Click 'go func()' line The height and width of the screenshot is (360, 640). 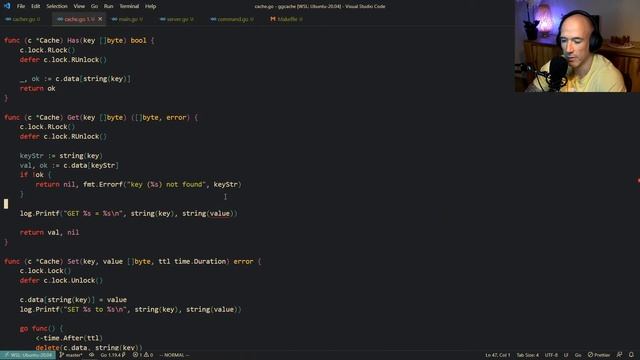(41, 329)
